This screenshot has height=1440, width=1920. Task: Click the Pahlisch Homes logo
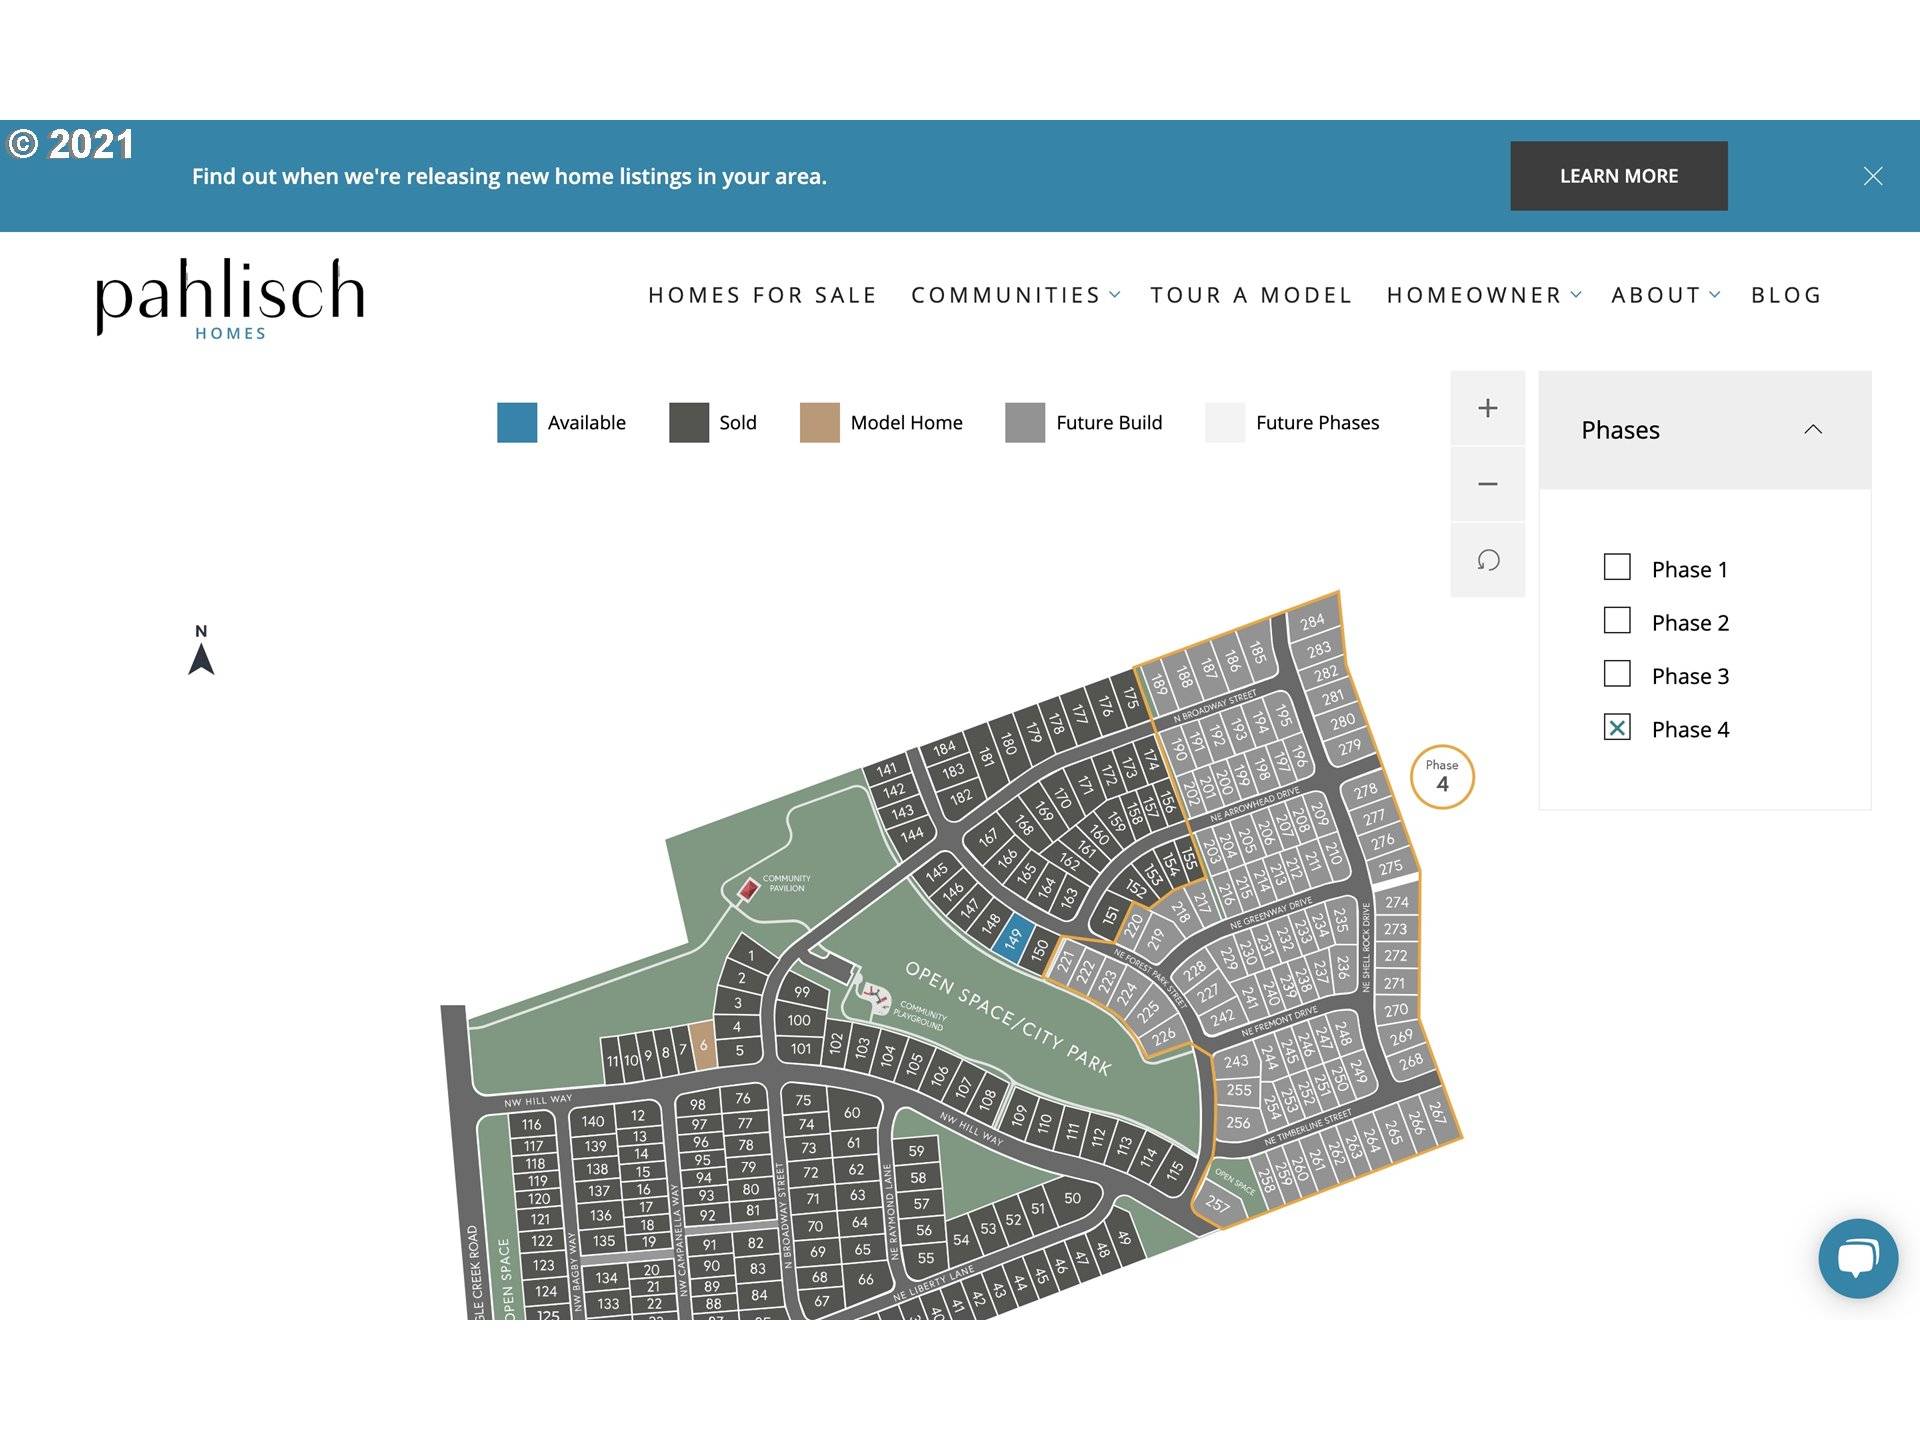230,298
